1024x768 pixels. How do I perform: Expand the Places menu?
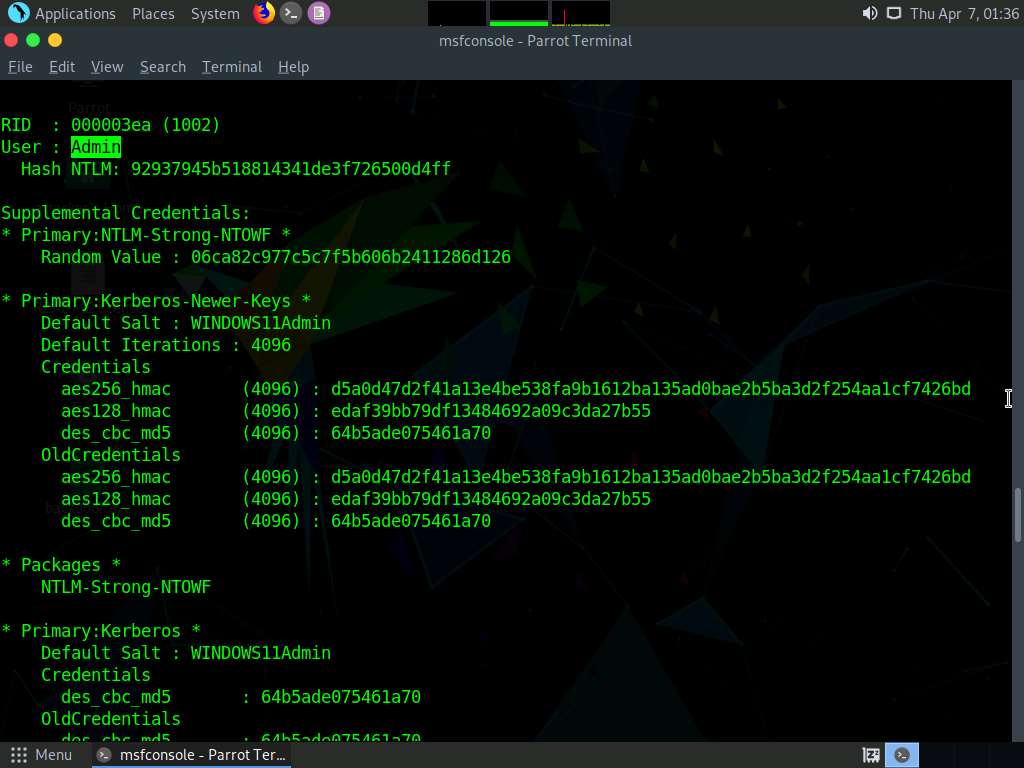click(153, 13)
